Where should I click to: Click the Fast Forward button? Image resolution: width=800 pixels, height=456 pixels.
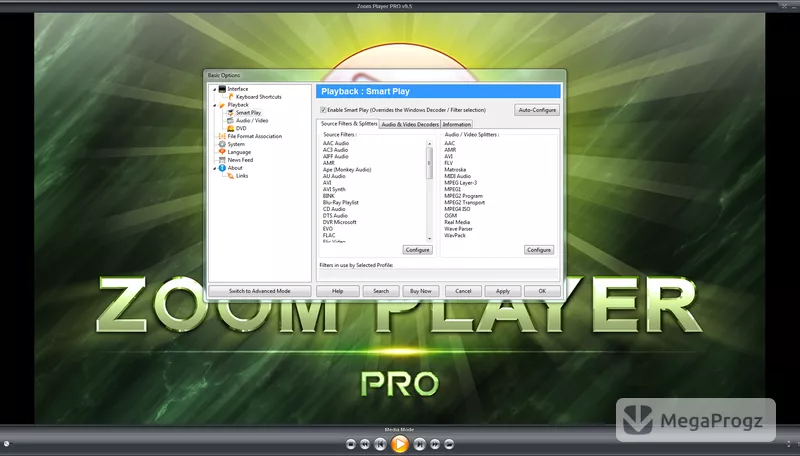point(435,444)
